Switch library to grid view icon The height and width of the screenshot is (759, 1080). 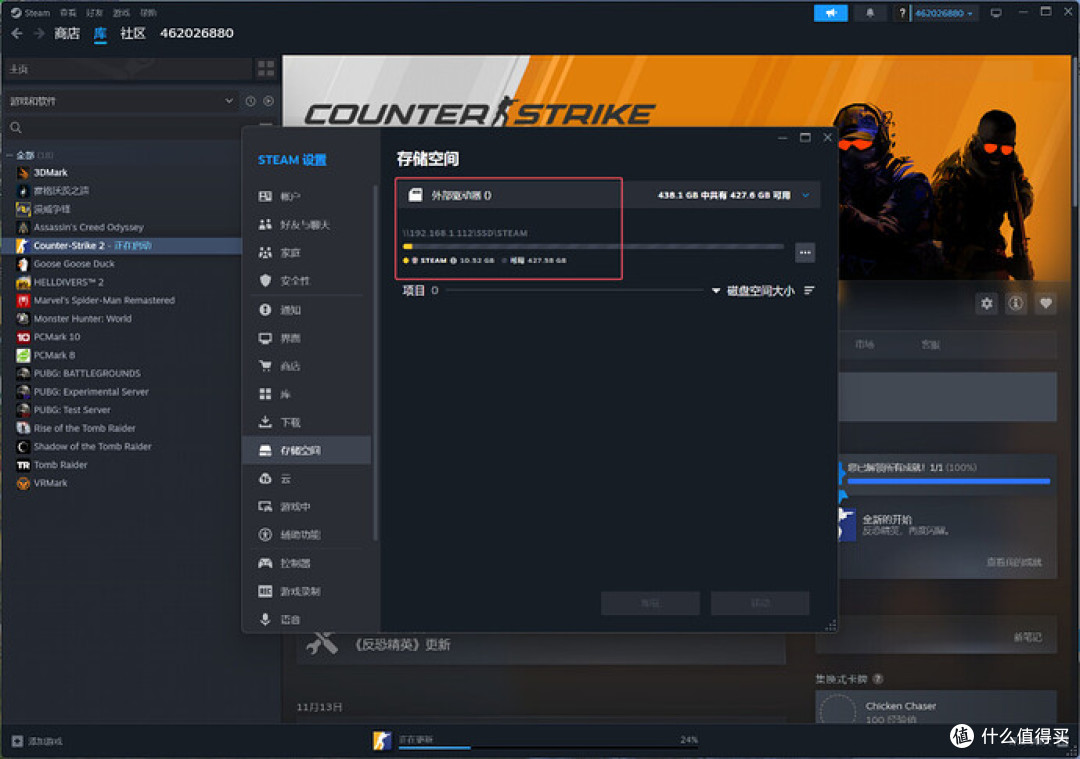[x=266, y=68]
